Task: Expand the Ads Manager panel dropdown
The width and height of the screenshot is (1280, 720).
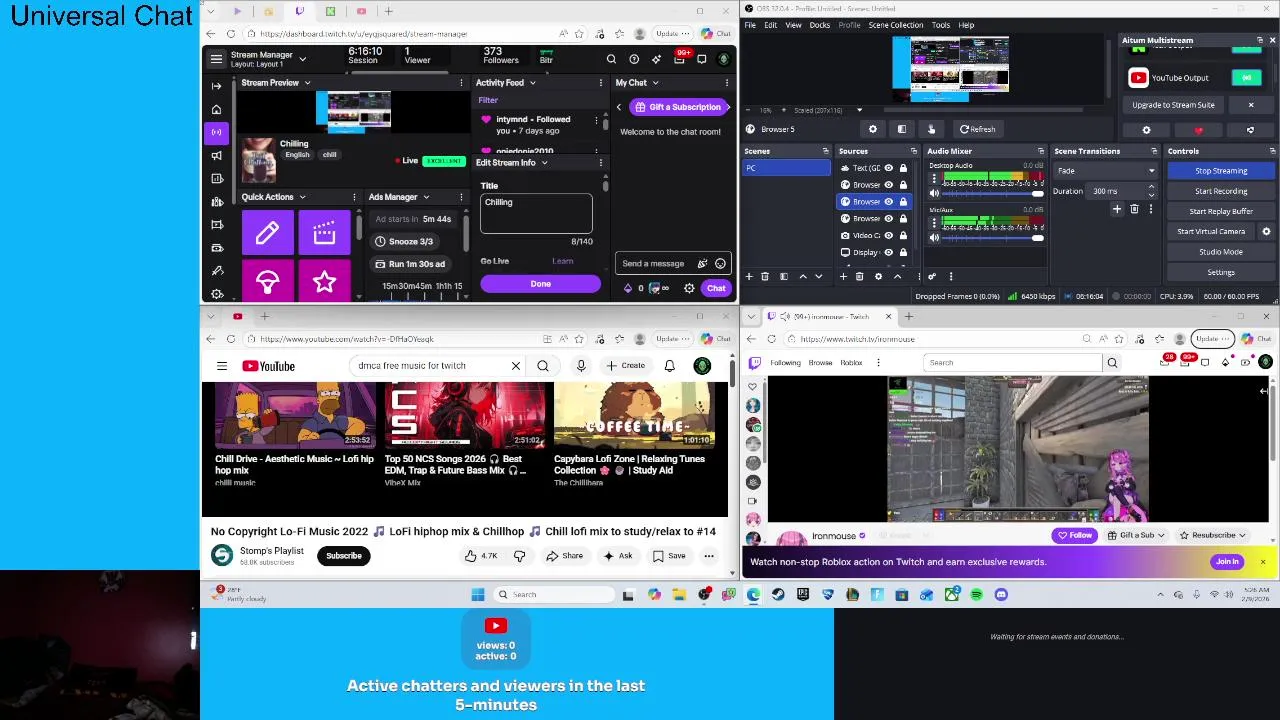Action: 426,198
